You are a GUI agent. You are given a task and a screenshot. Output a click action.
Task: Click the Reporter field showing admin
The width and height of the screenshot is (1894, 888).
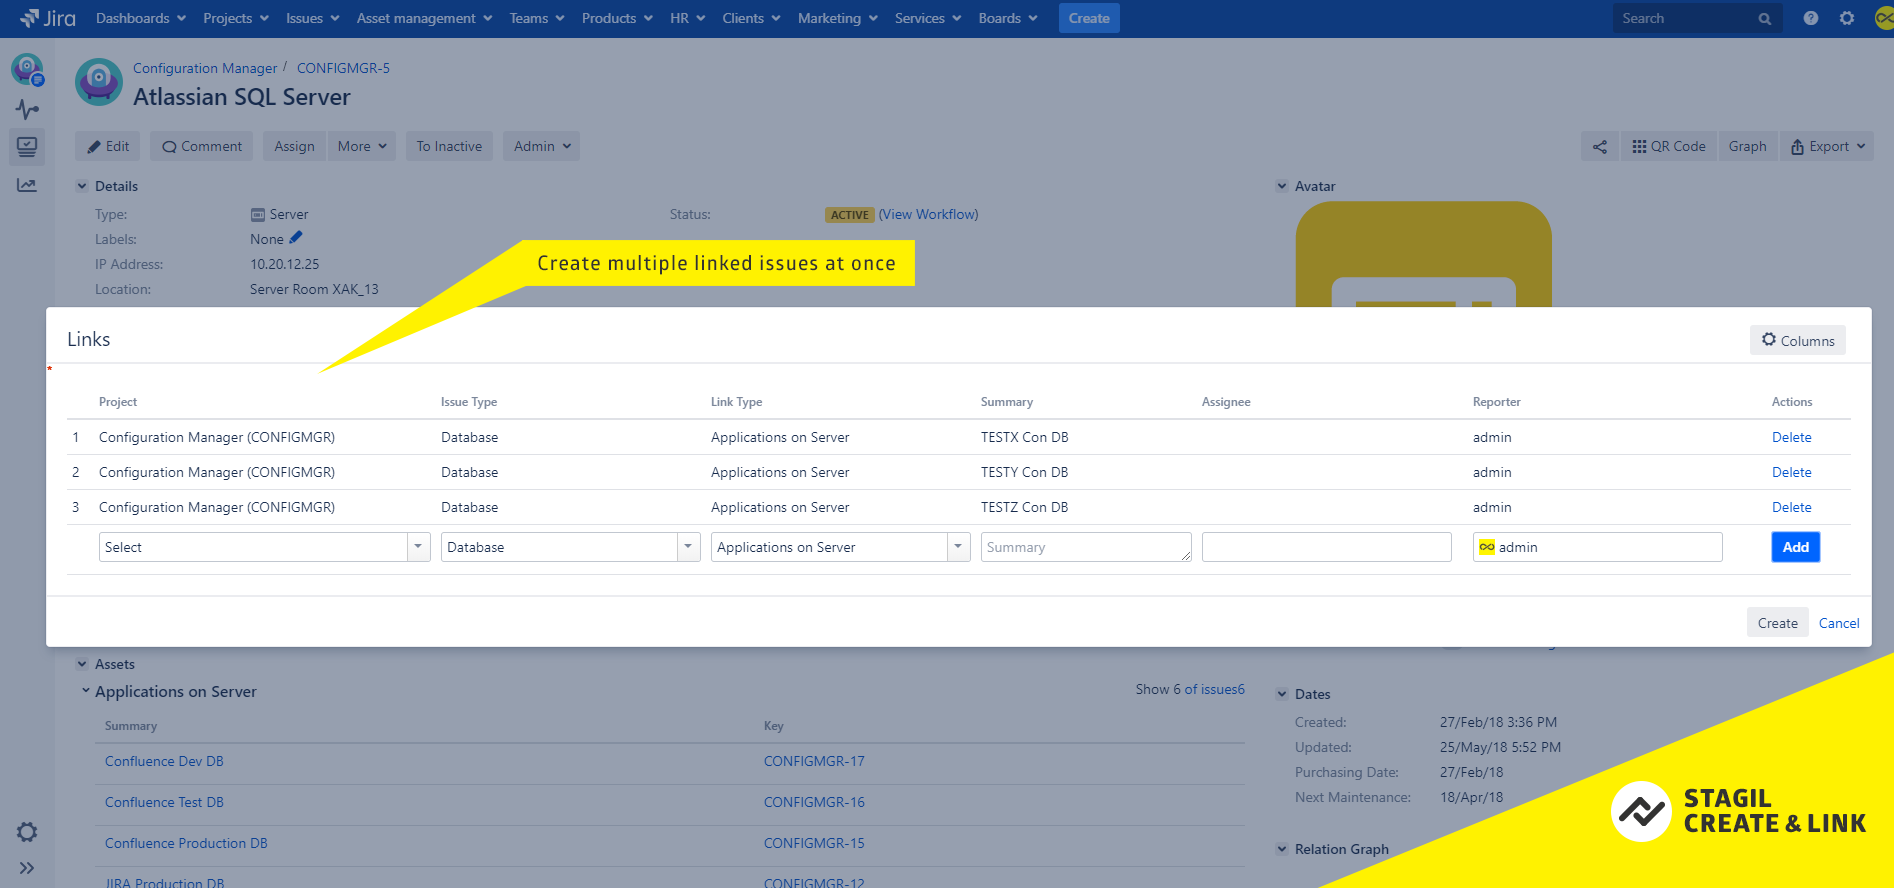(1597, 547)
